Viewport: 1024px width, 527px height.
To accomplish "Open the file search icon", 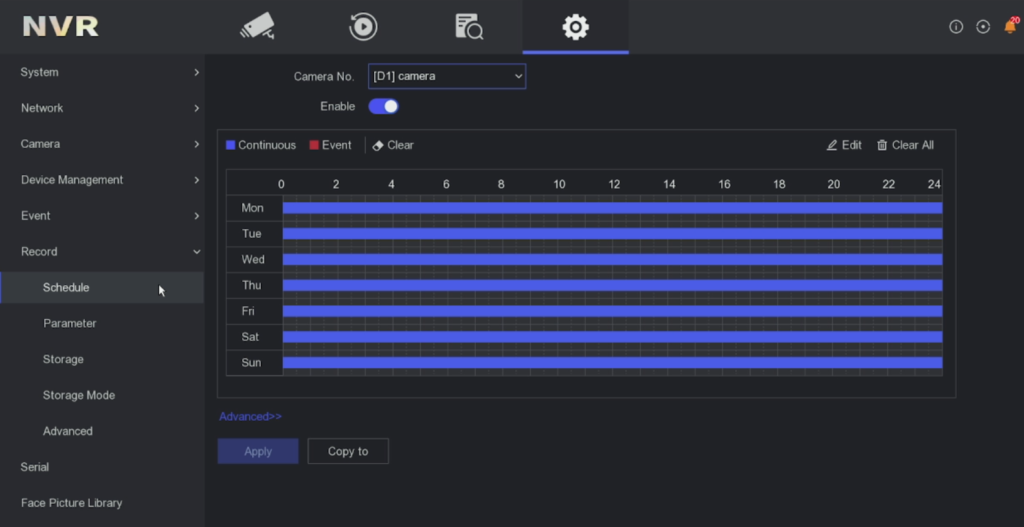I will (x=469, y=27).
